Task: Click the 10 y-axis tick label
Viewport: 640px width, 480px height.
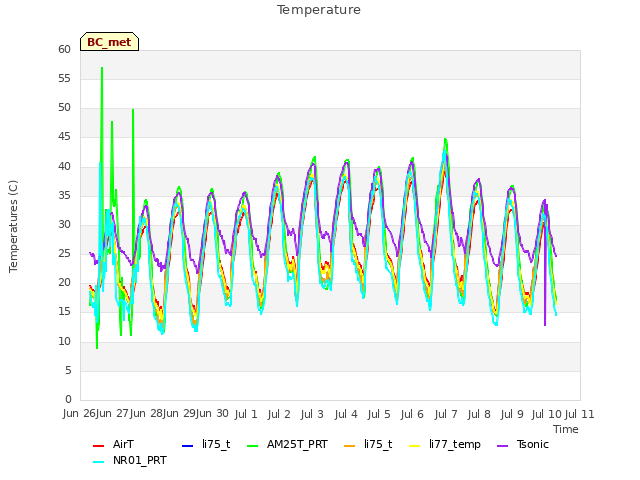Action: pyautogui.click(x=64, y=341)
